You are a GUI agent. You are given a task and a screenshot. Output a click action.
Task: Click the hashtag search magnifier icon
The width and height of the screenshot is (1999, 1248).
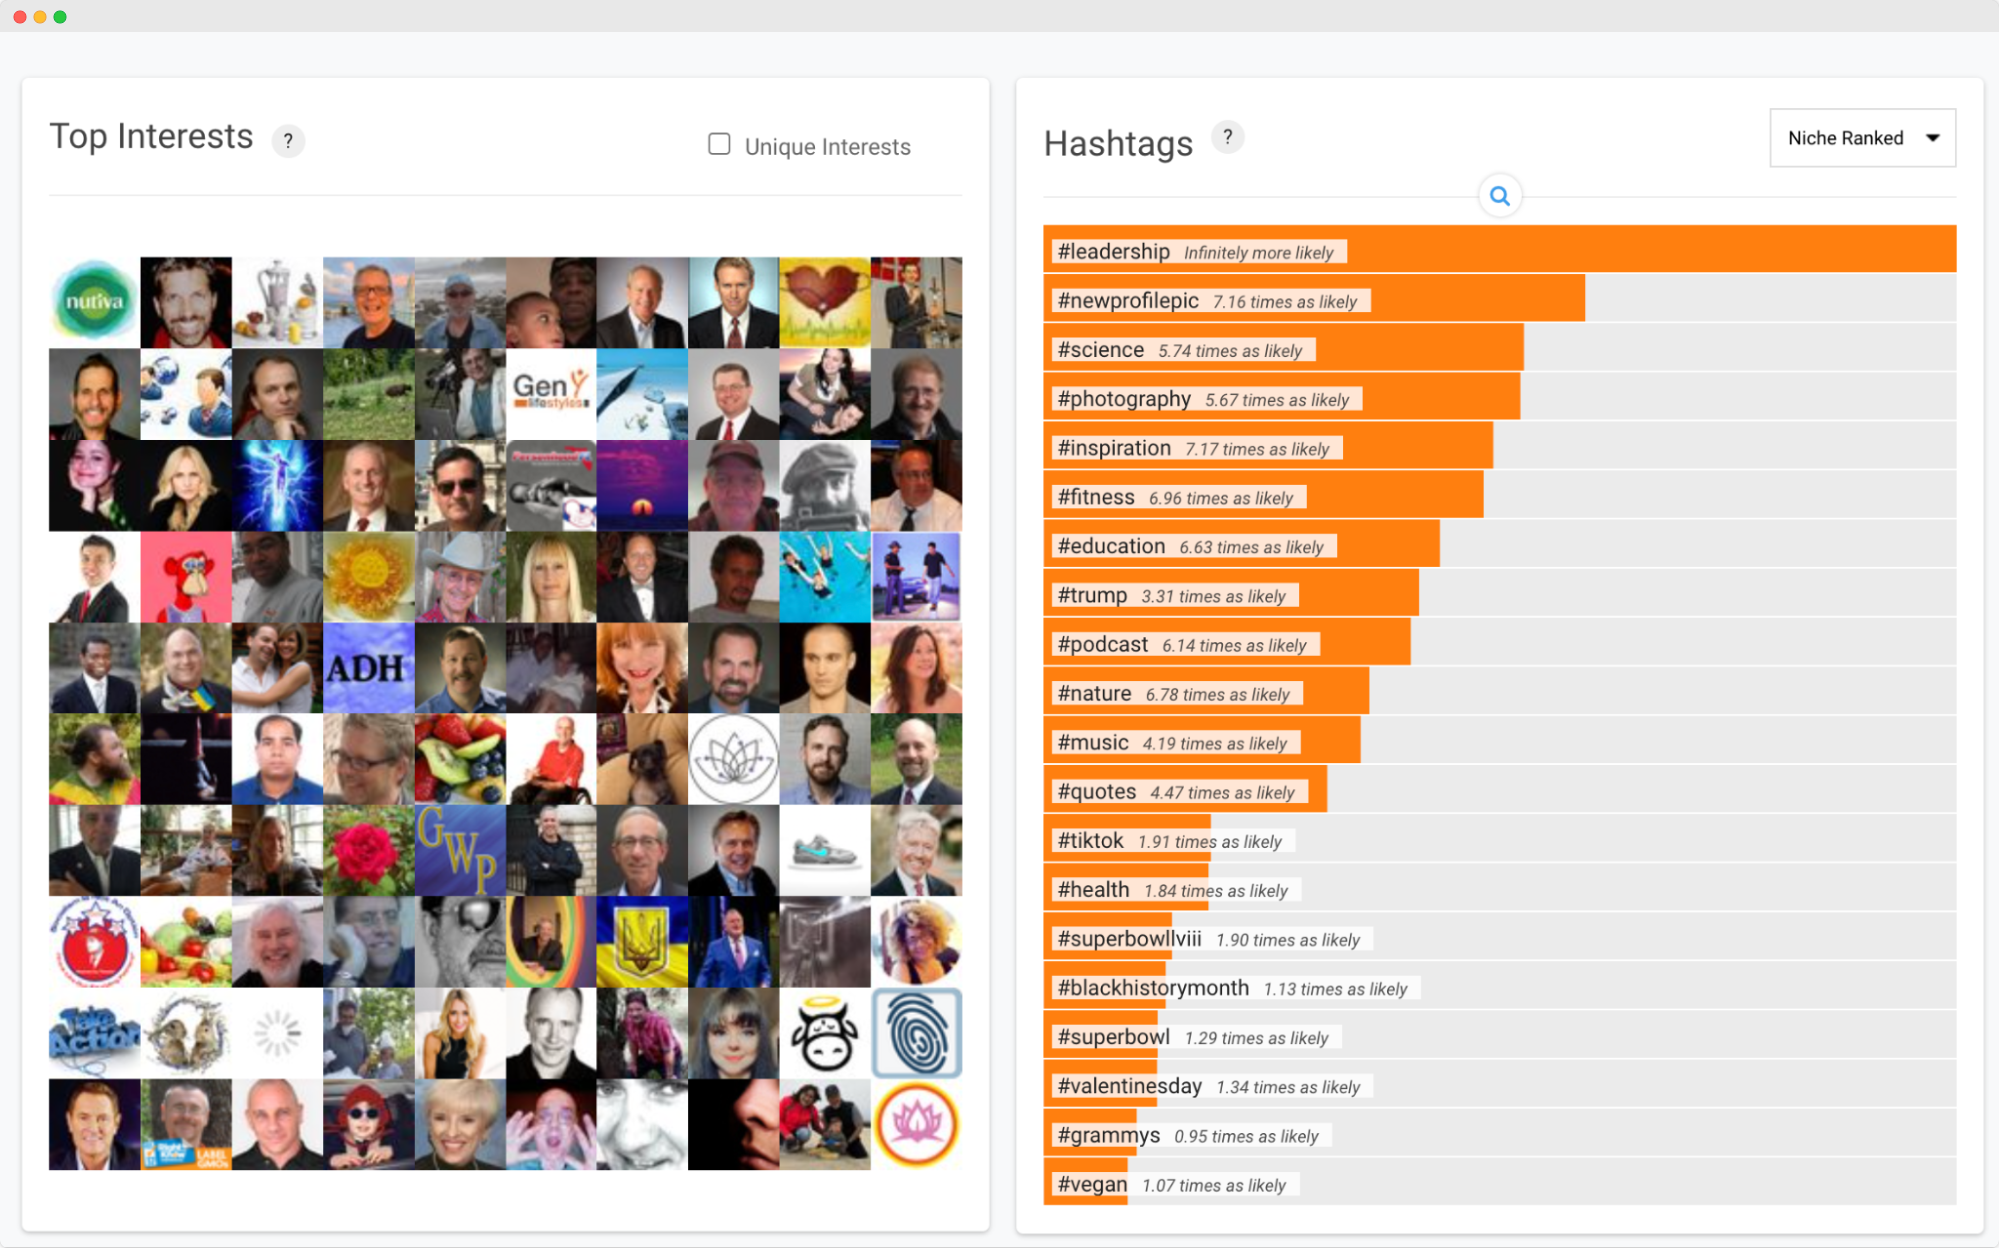[1499, 196]
